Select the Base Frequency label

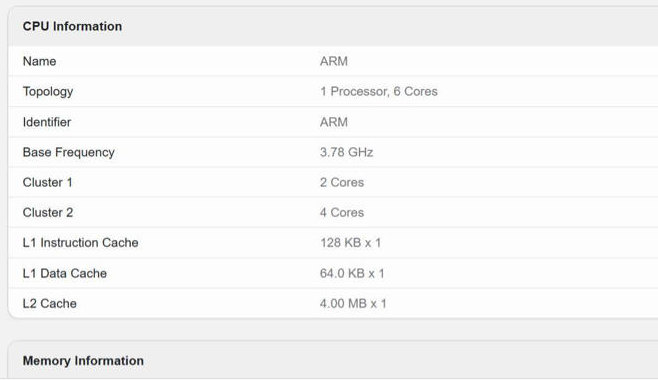68,152
